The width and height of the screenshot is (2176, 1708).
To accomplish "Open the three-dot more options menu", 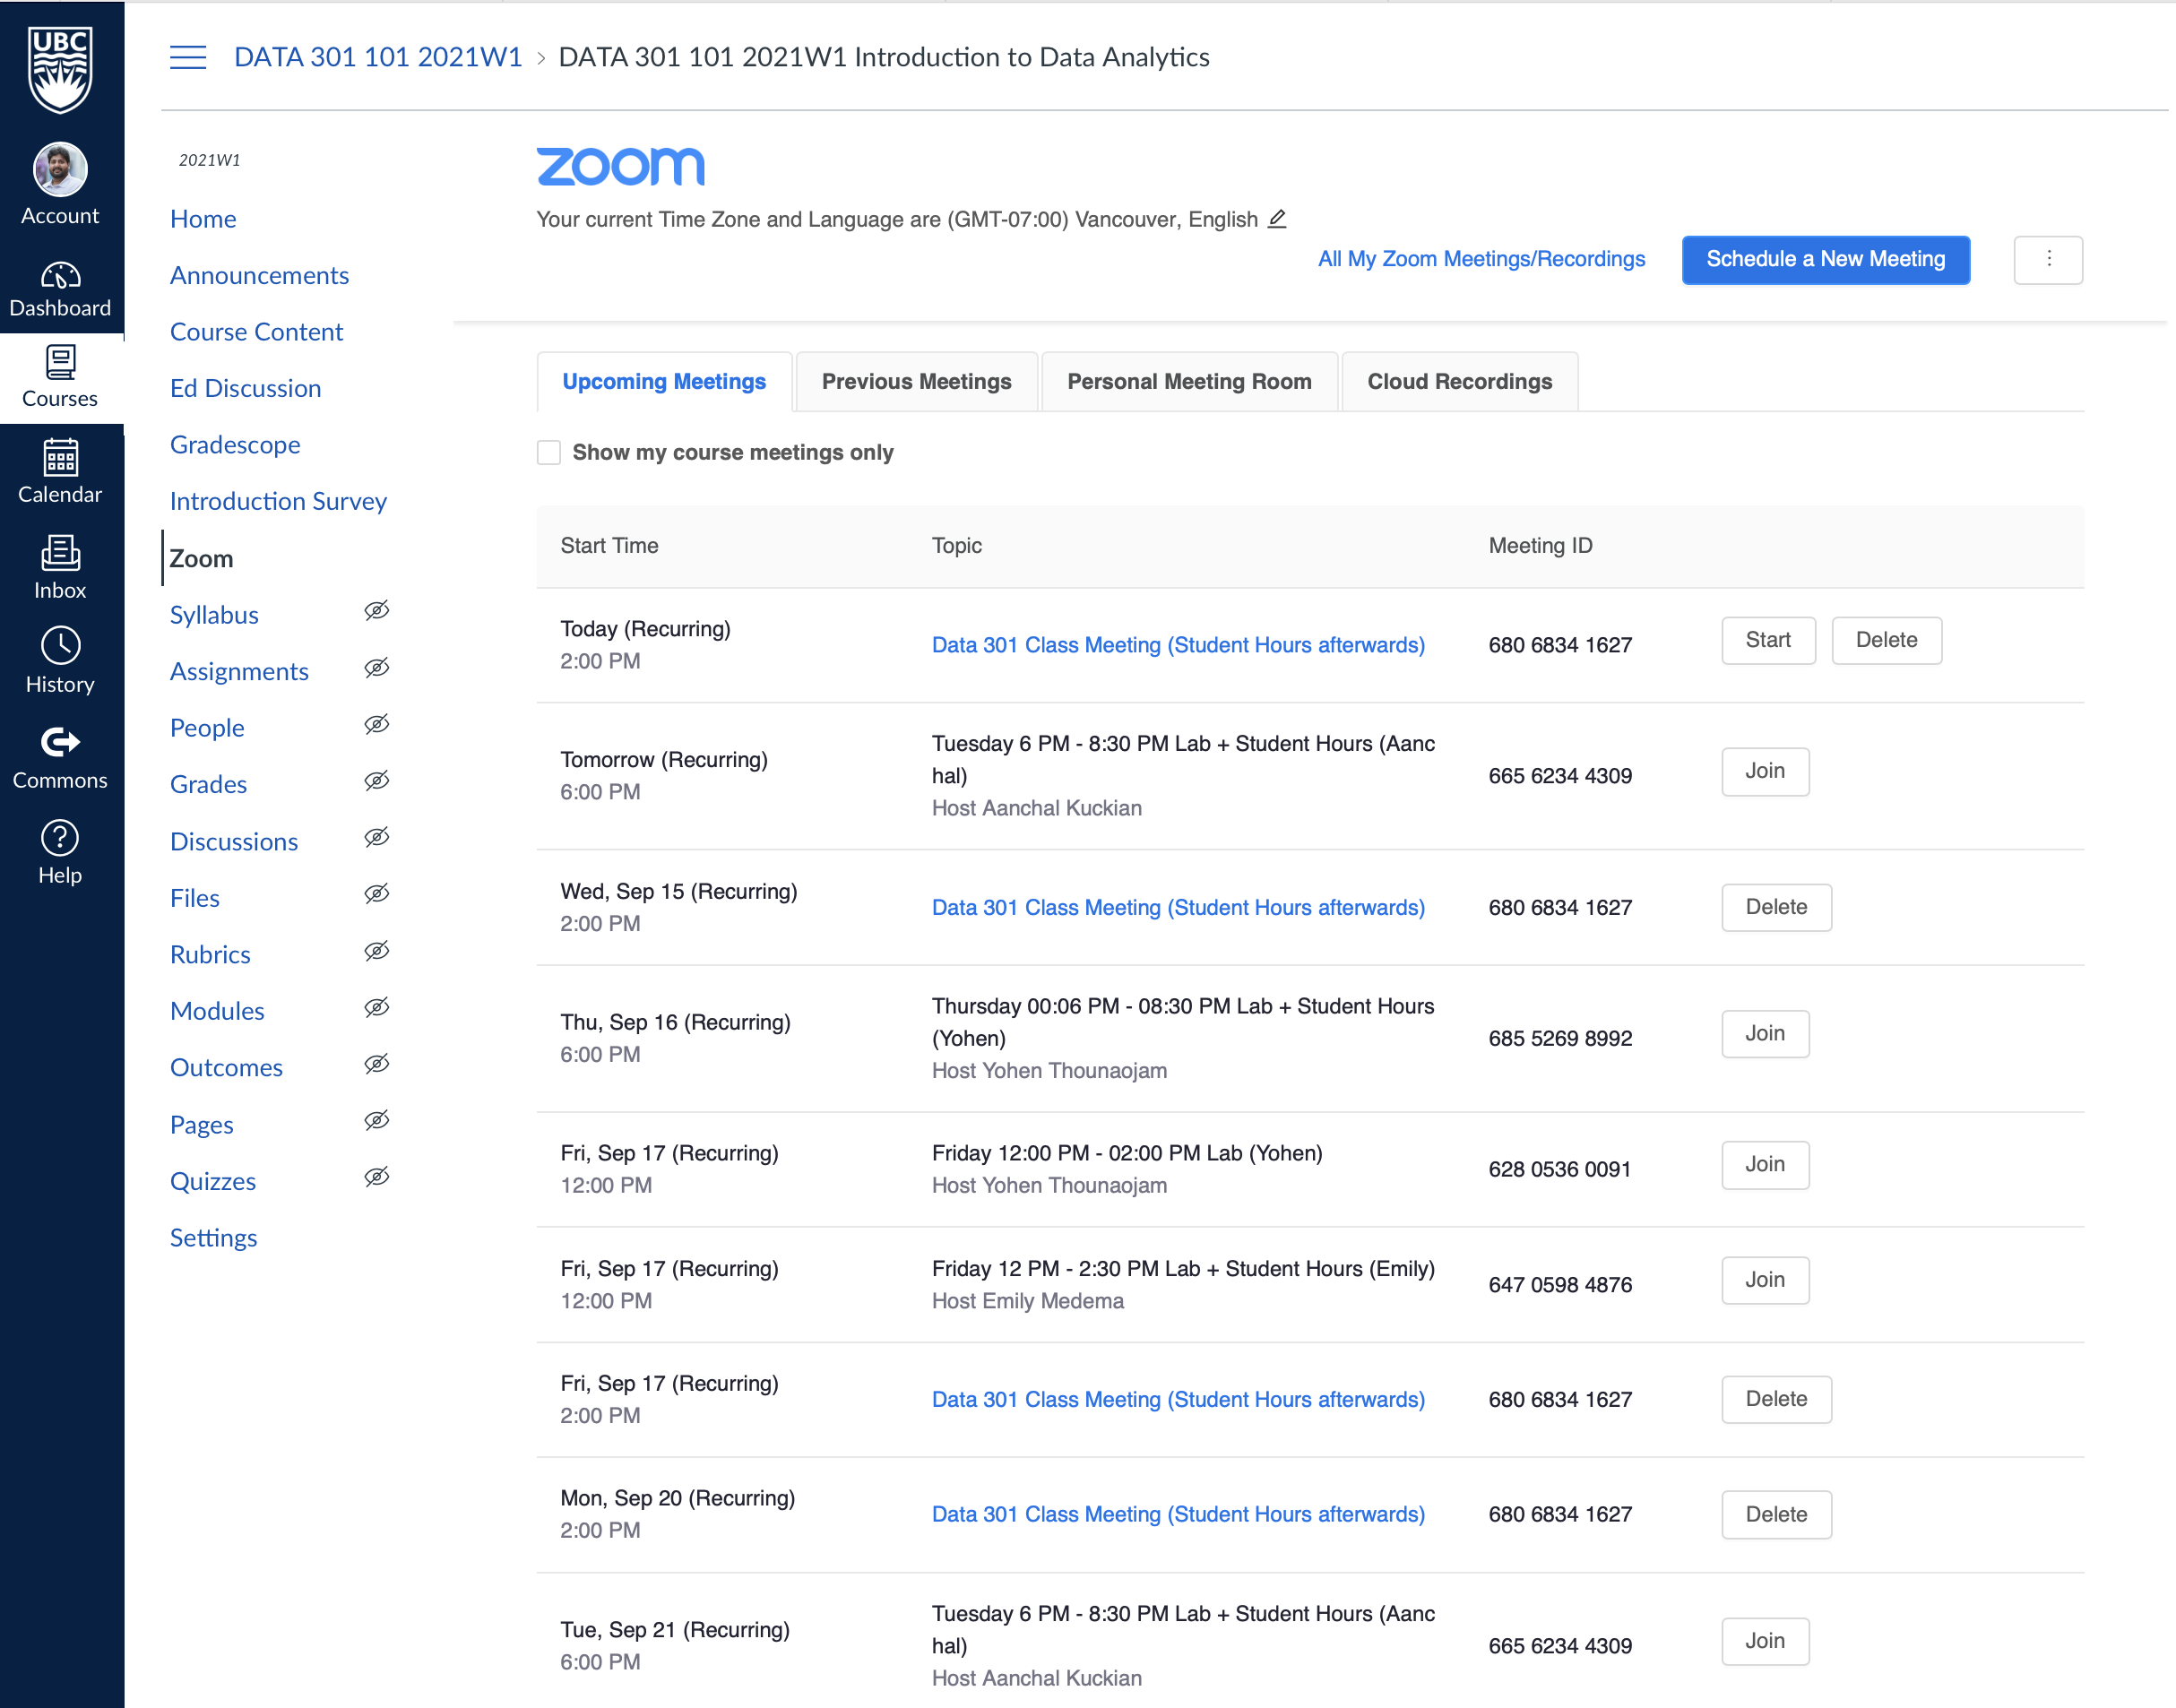I will [2048, 260].
